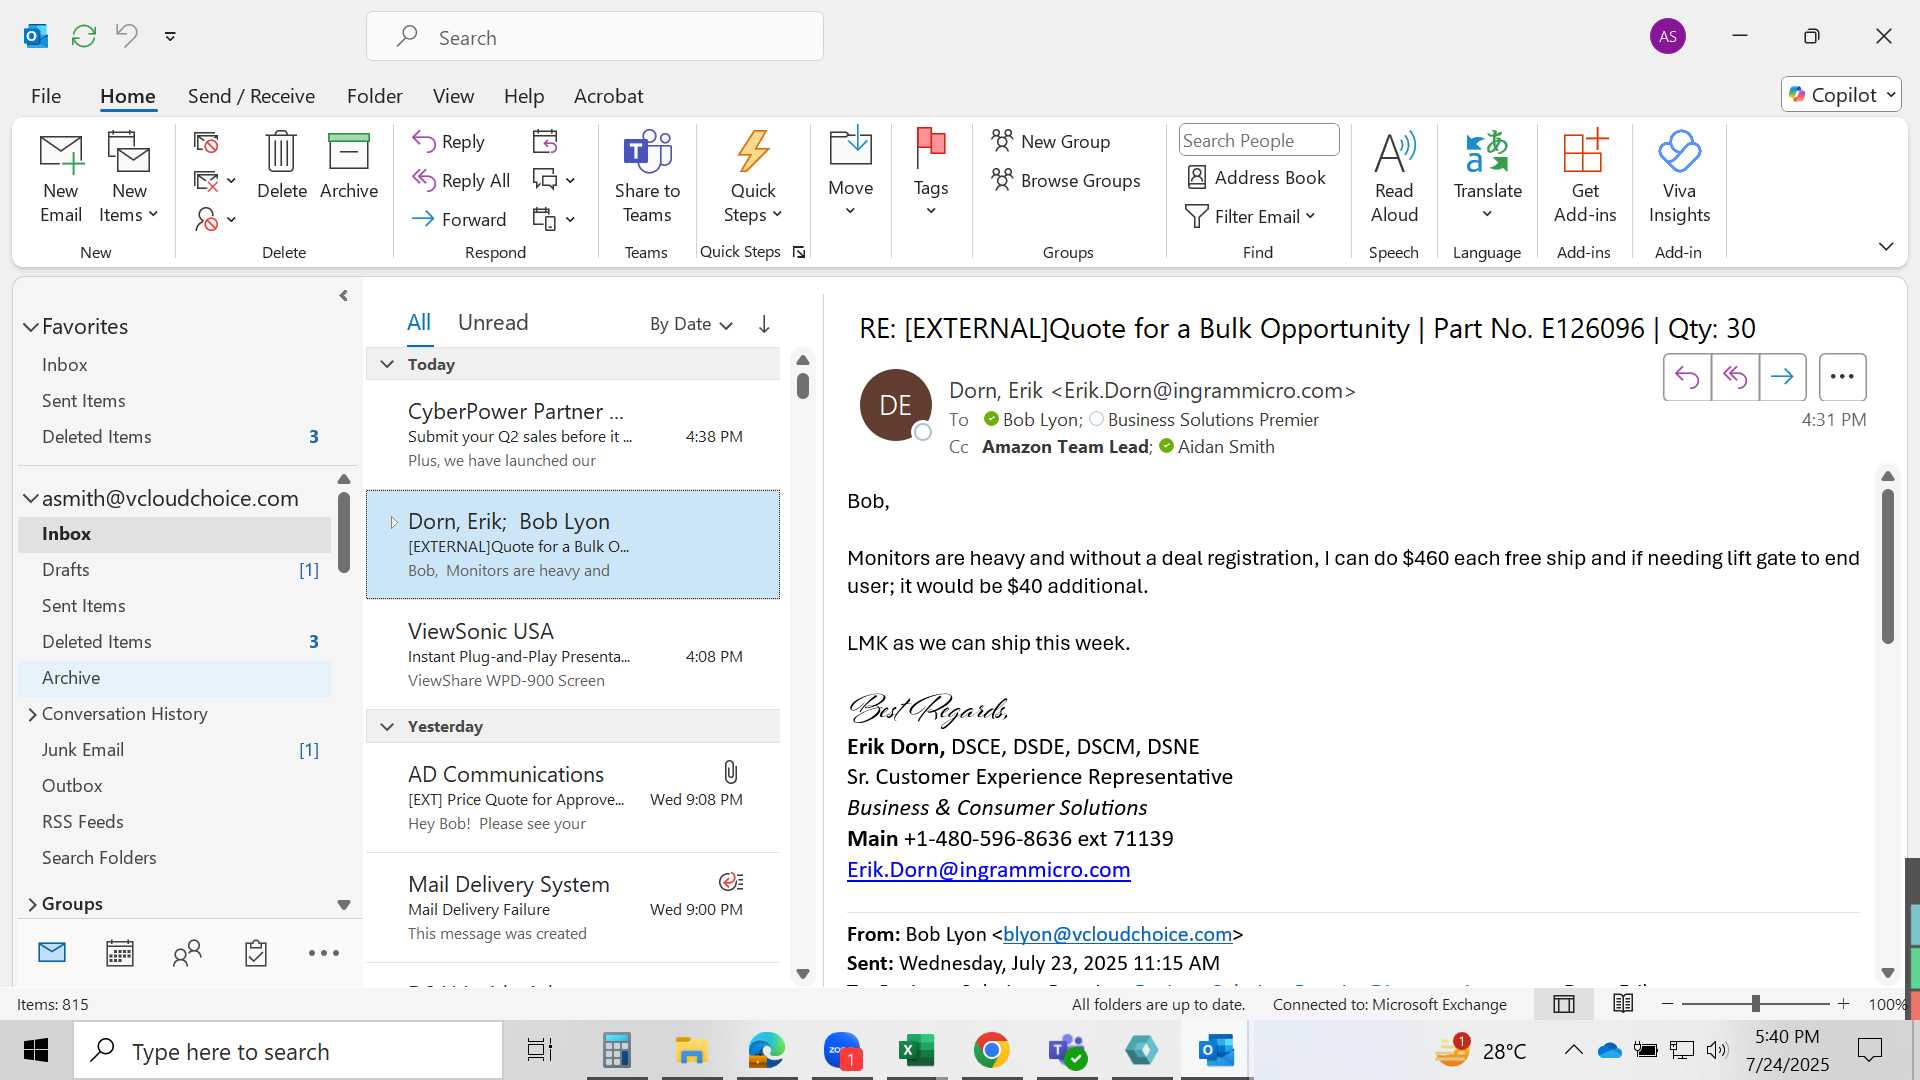Click the Archive icon in the ribbon
This screenshot has height=1080, width=1920.
tap(348, 152)
